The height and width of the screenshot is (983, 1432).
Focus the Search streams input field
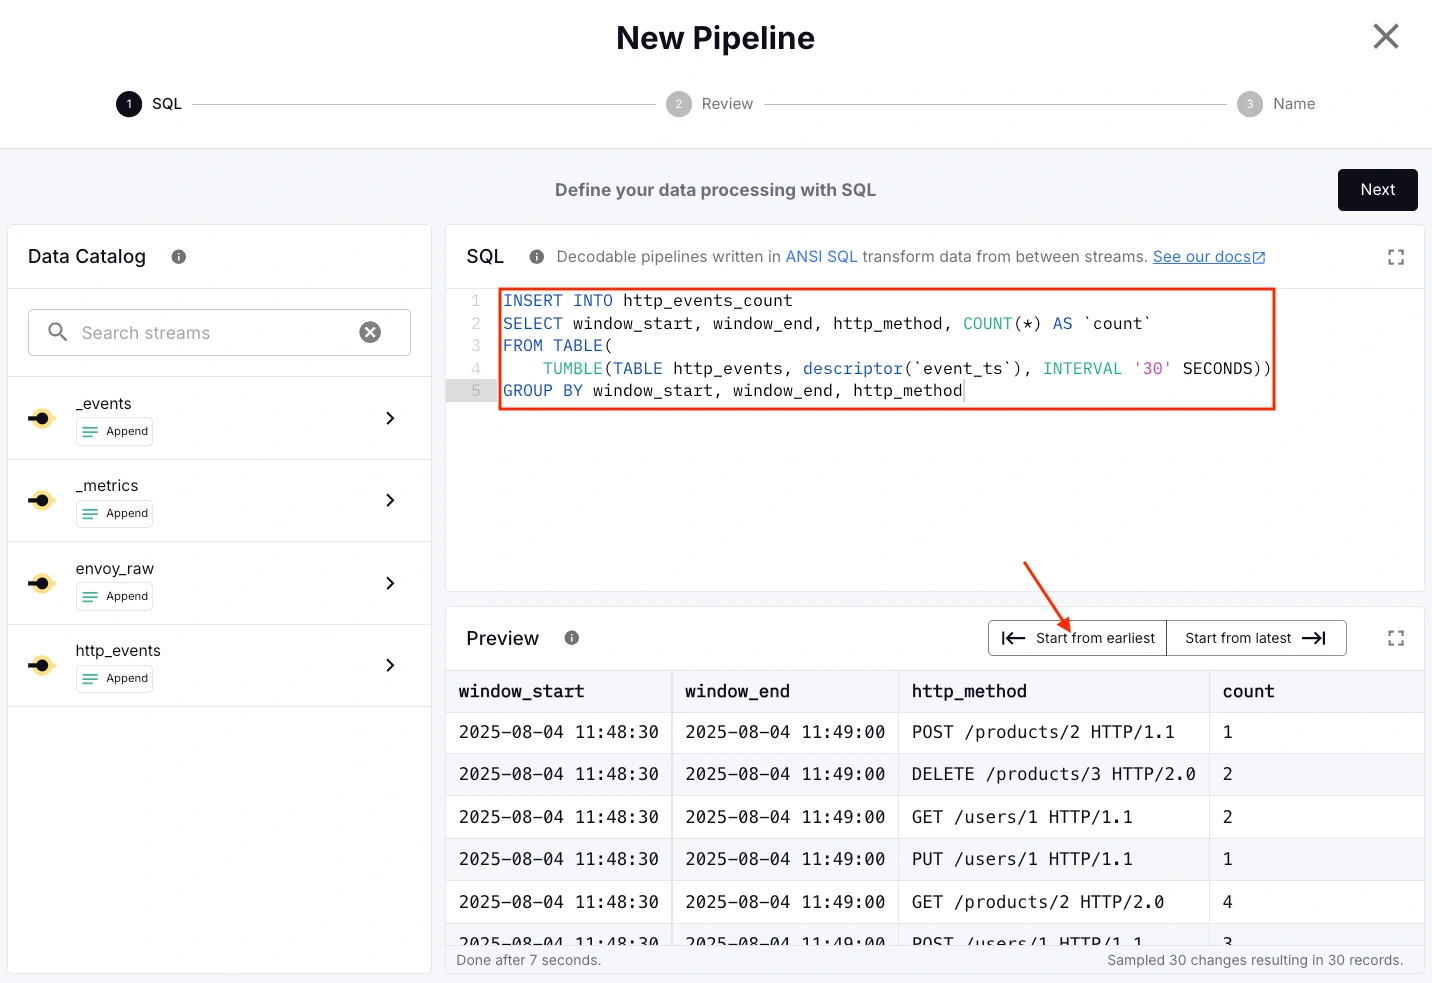tap(219, 332)
